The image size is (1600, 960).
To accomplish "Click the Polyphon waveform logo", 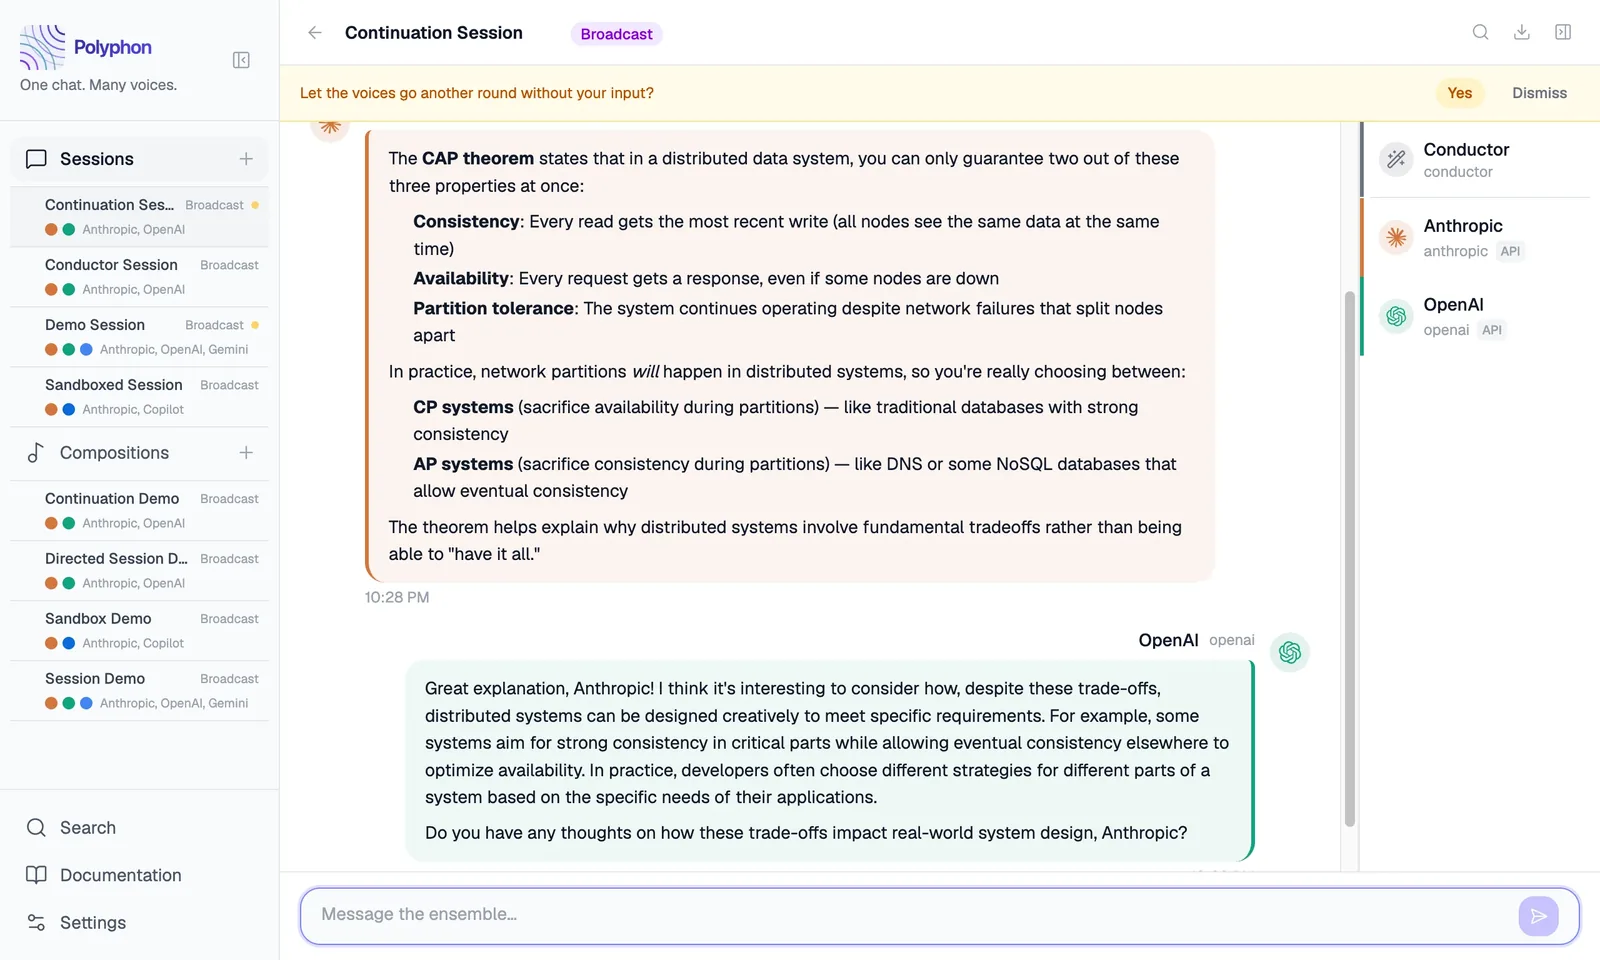I will pyautogui.click(x=41, y=46).
